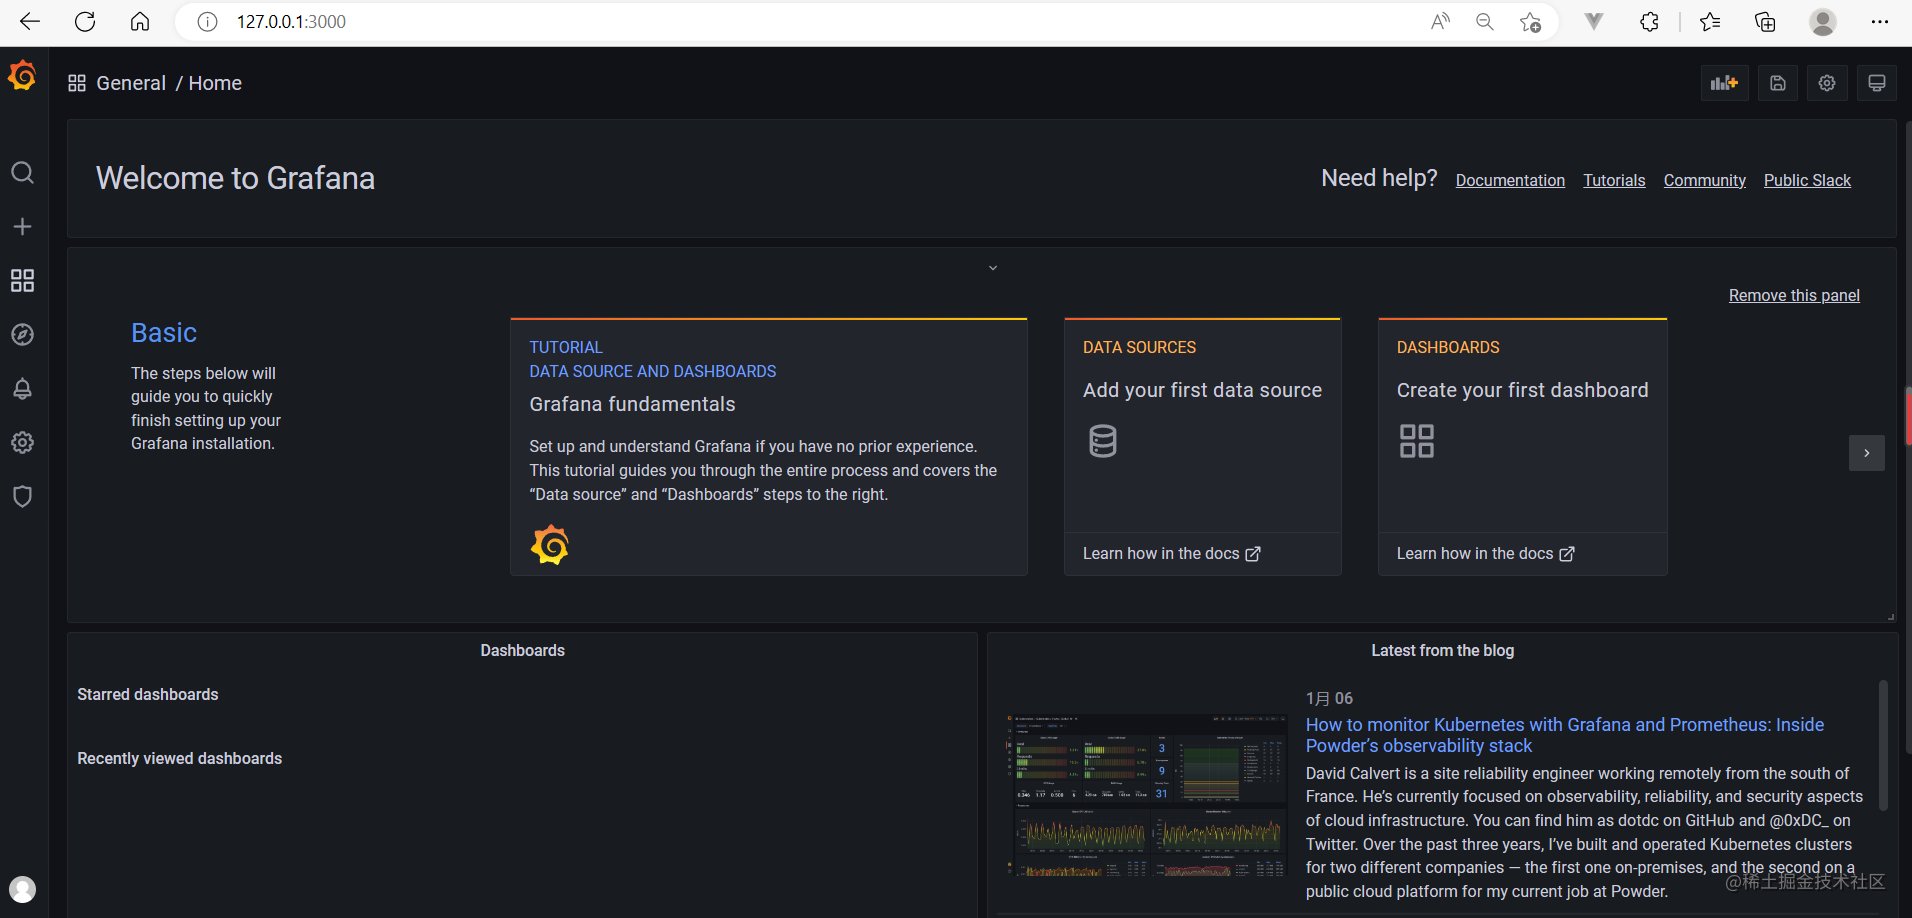View site information icon in address bar

pyautogui.click(x=207, y=22)
